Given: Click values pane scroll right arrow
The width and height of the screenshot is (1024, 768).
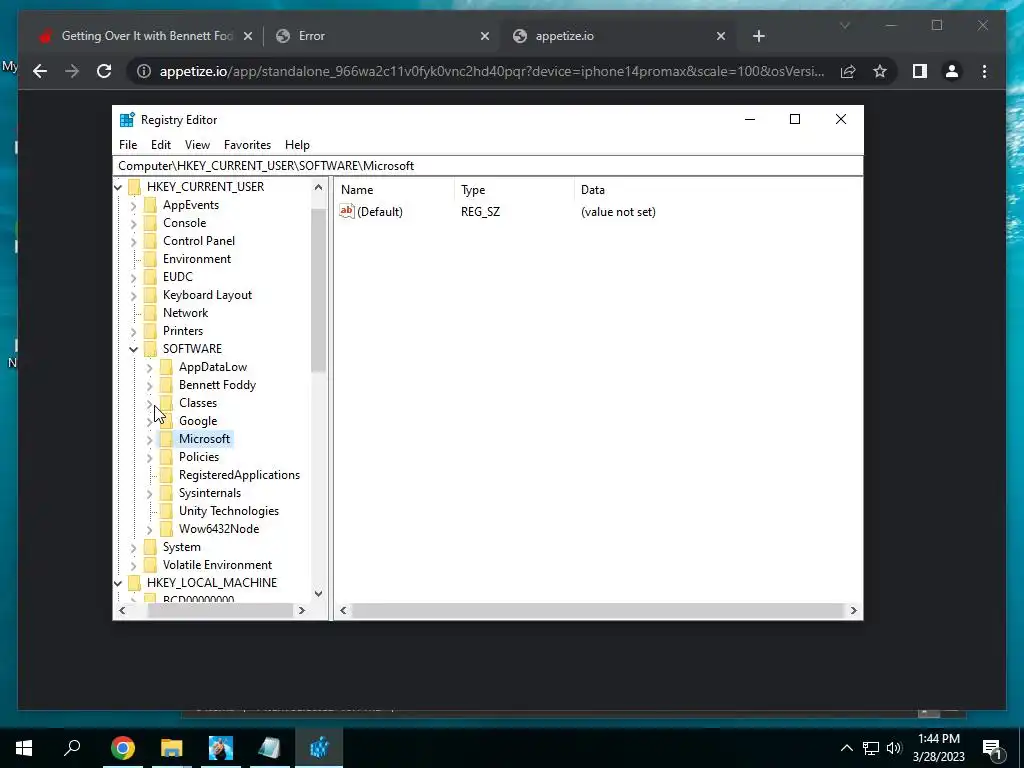Looking at the screenshot, I should click(853, 611).
